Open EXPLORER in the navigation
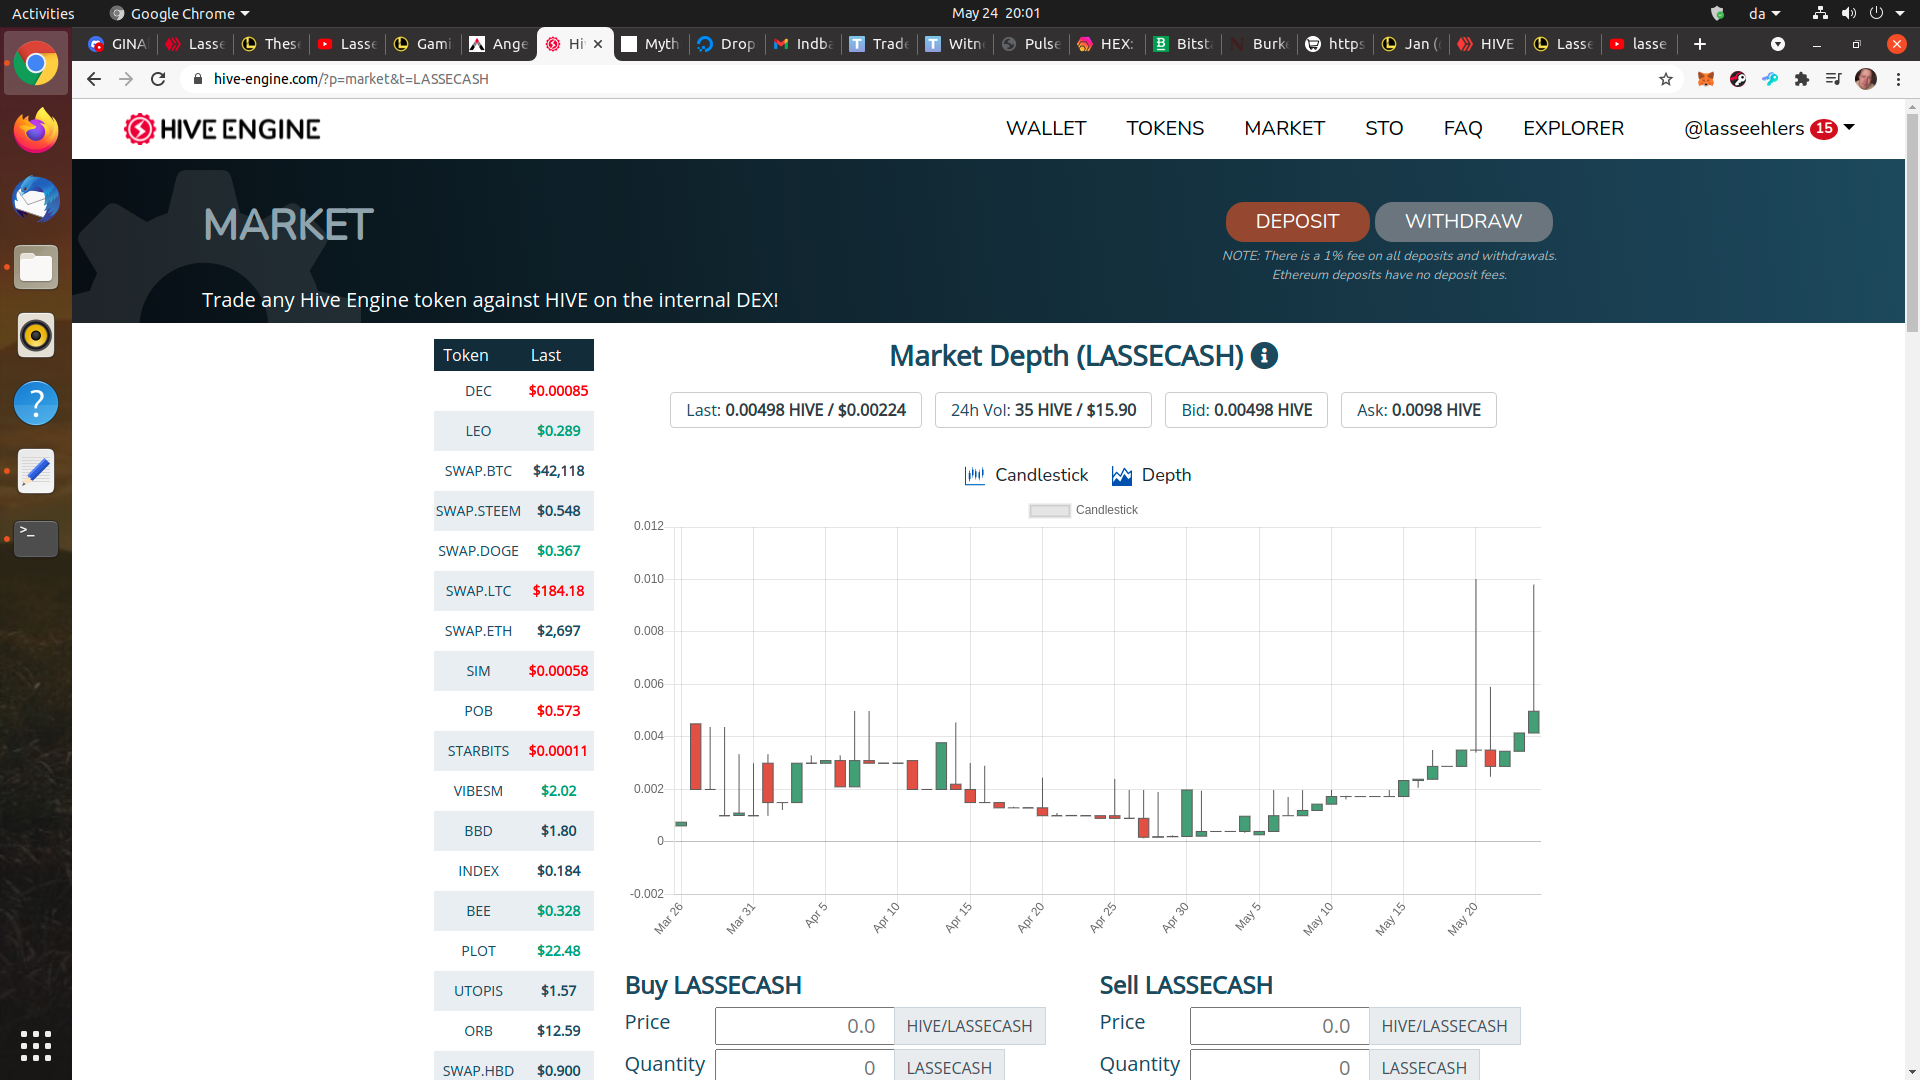 point(1573,128)
